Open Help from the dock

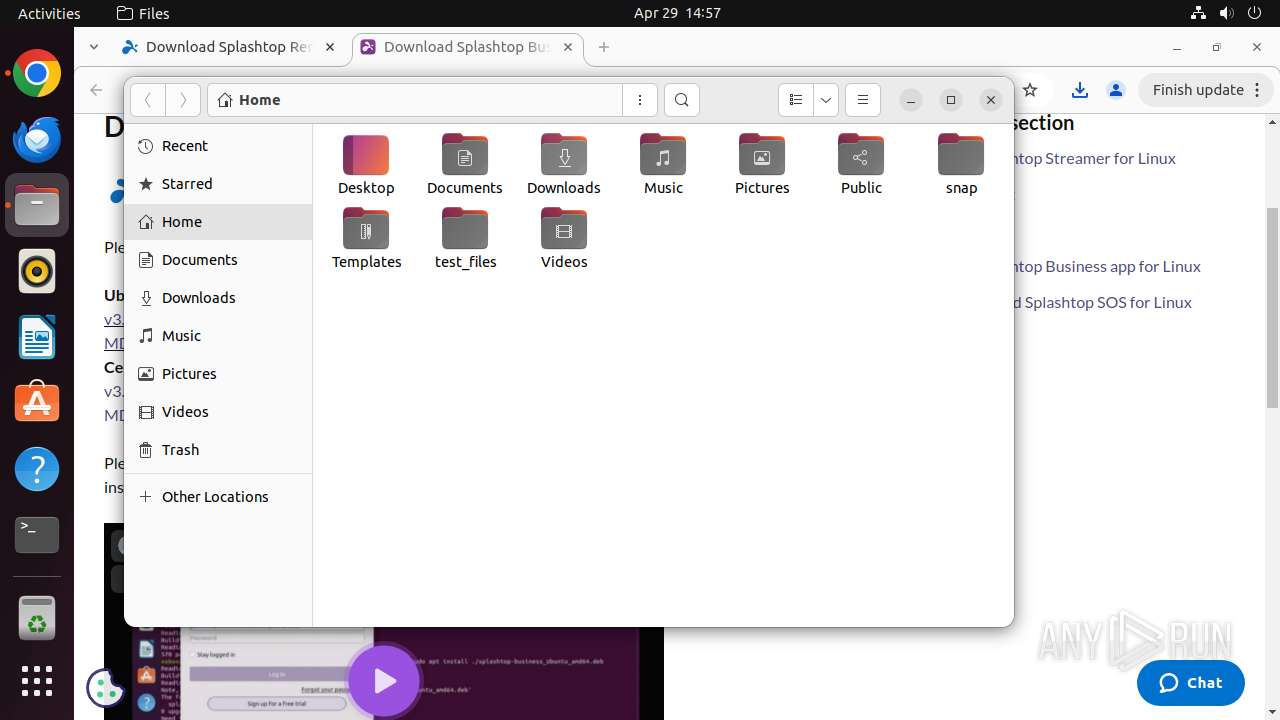(x=37, y=469)
